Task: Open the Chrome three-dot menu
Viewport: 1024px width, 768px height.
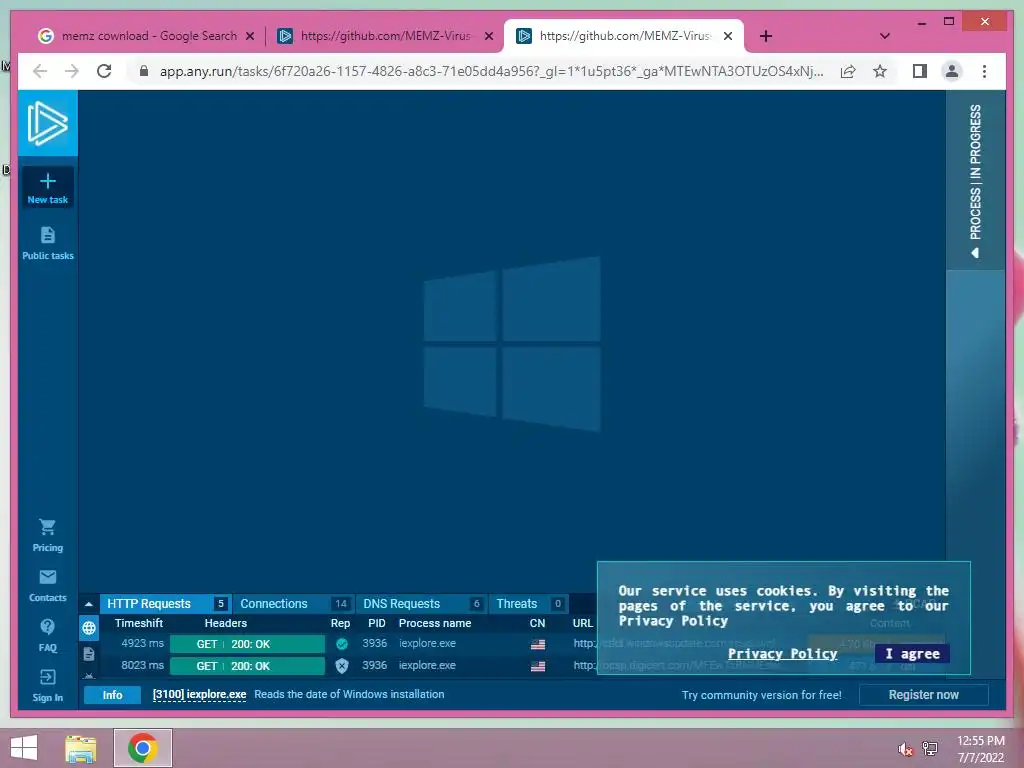Action: click(x=984, y=71)
